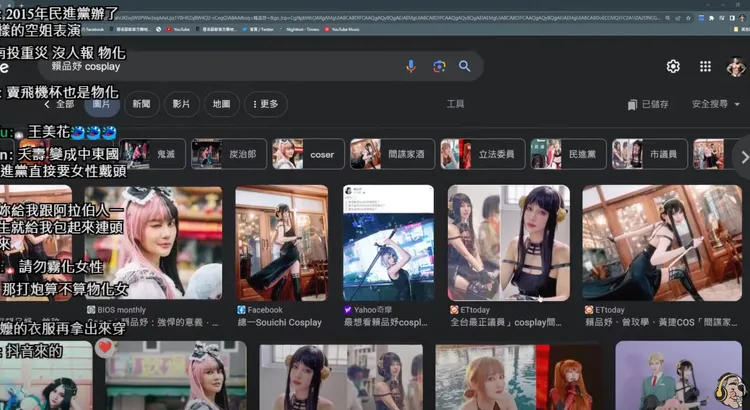Screen dimensions: 750x410
Task: Open the Google apps grid
Action: [x=705, y=66]
